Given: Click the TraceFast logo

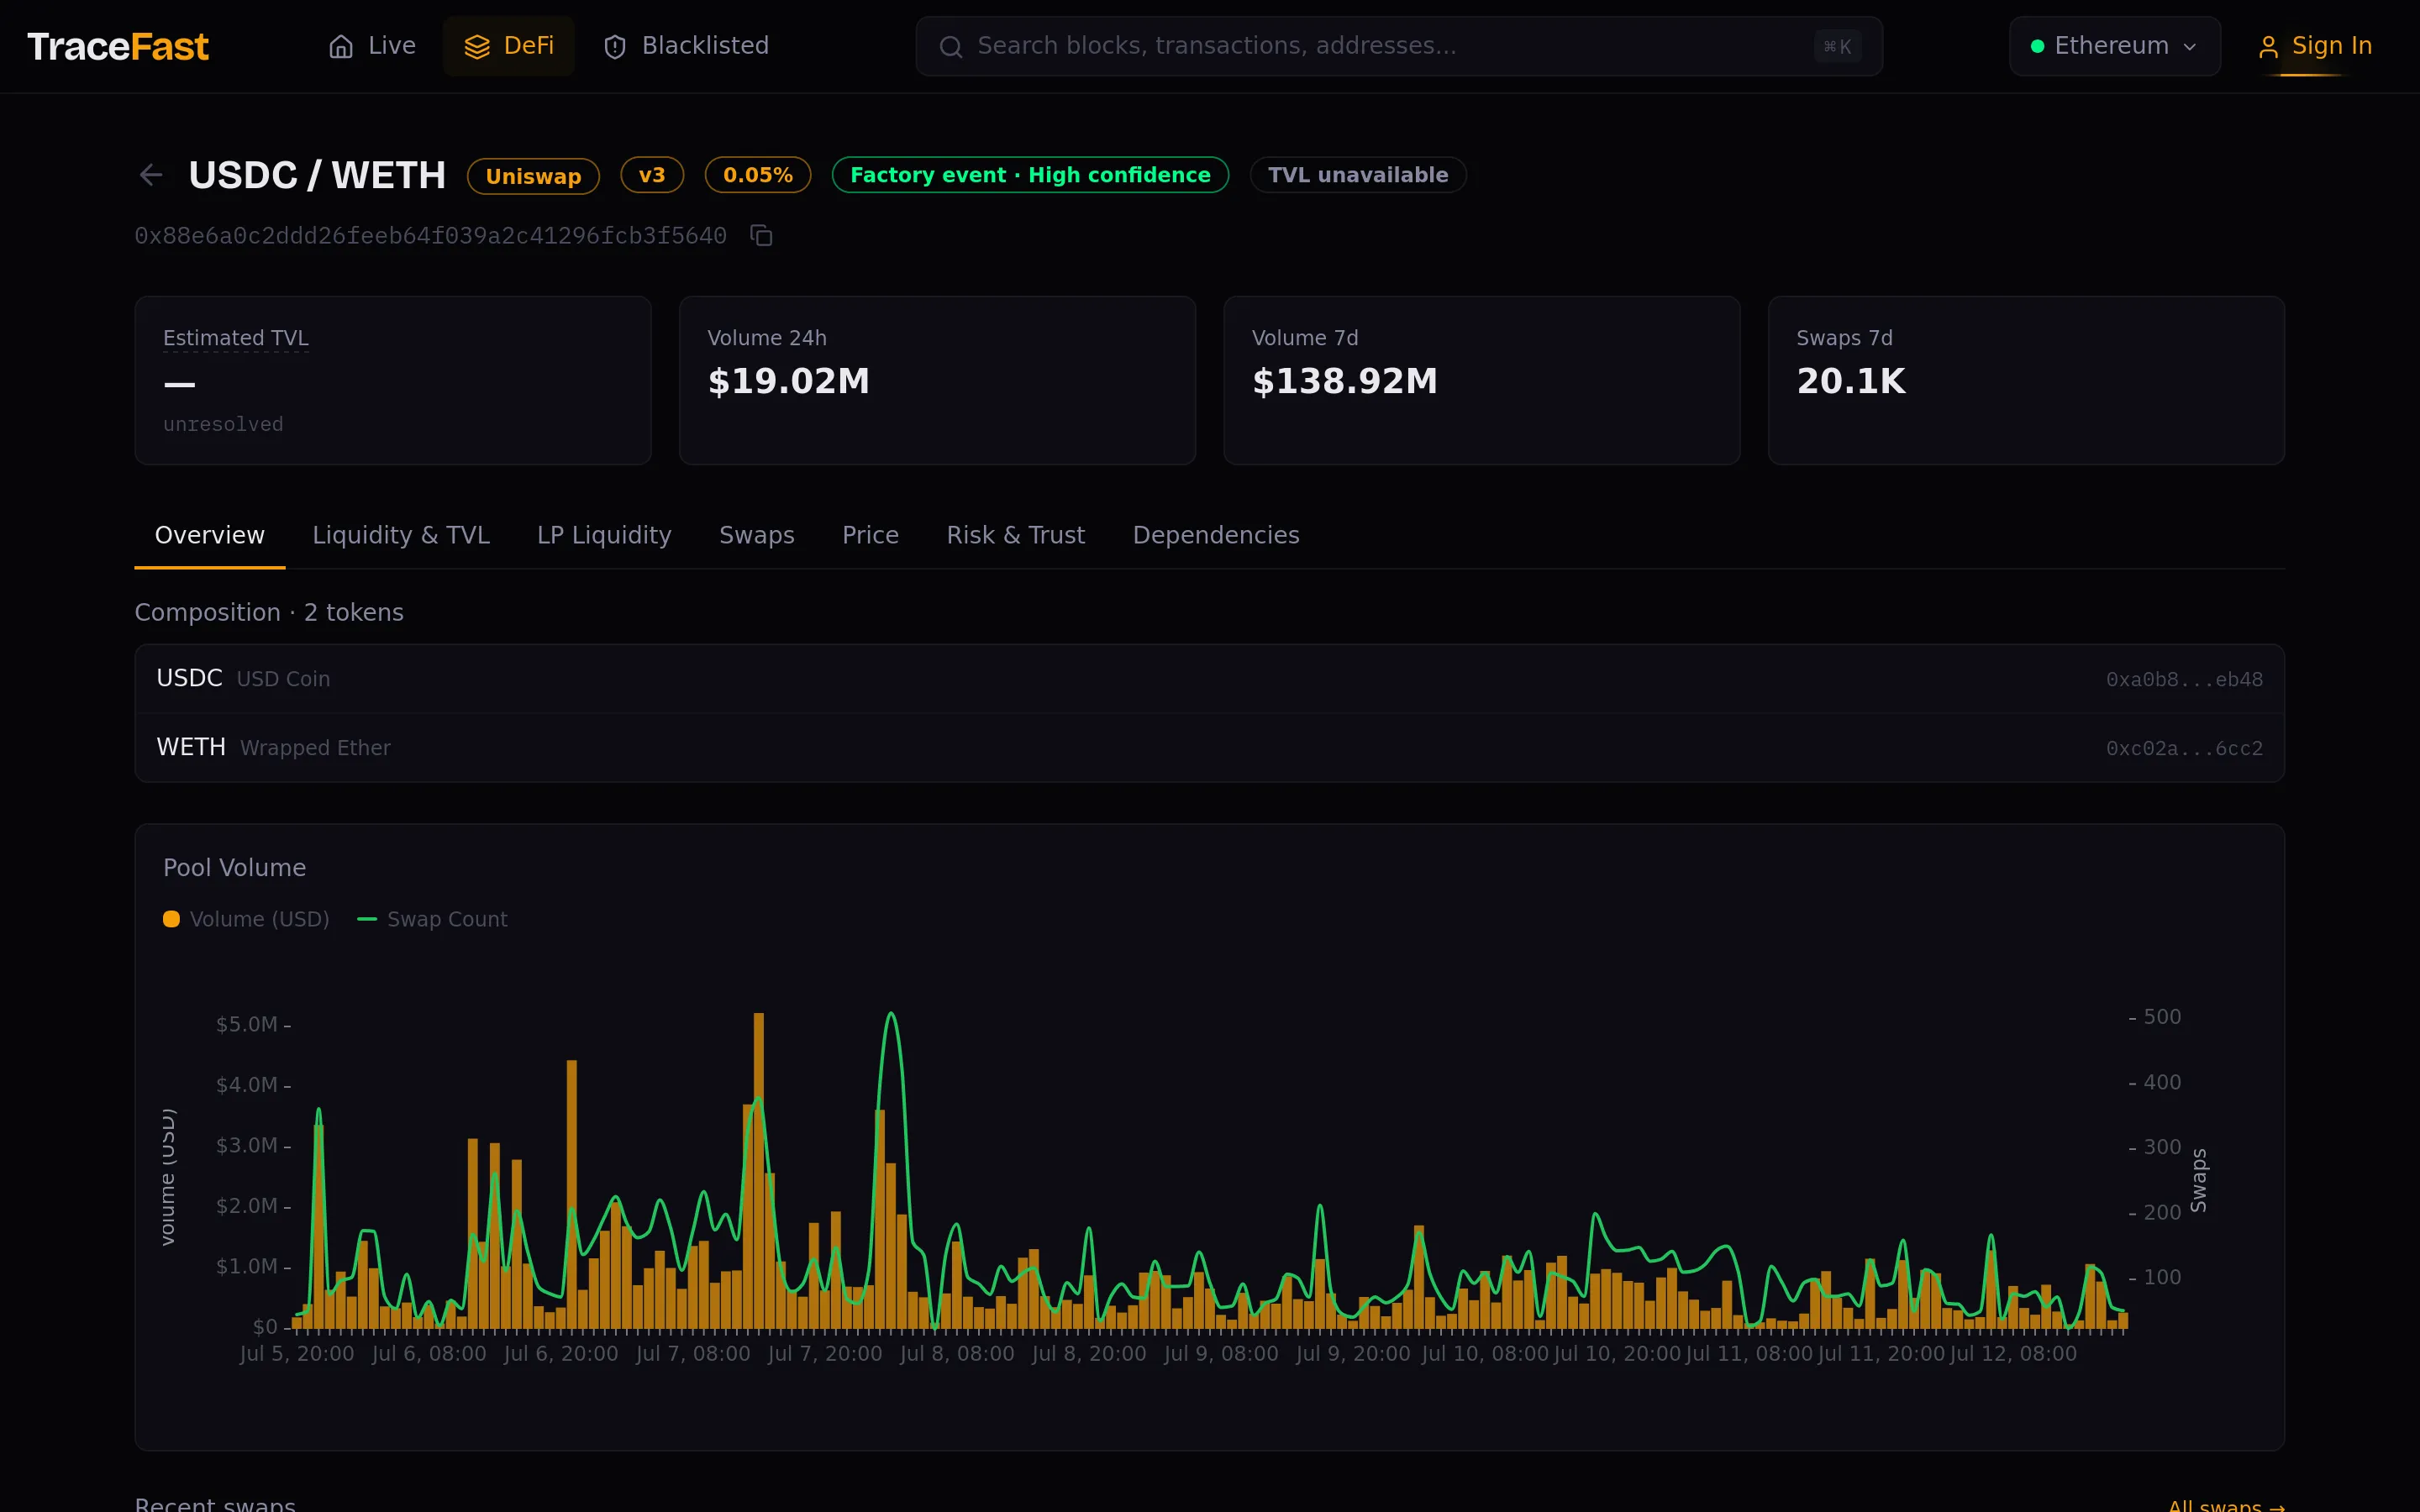Looking at the screenshot, I should [x=118, y=46].
